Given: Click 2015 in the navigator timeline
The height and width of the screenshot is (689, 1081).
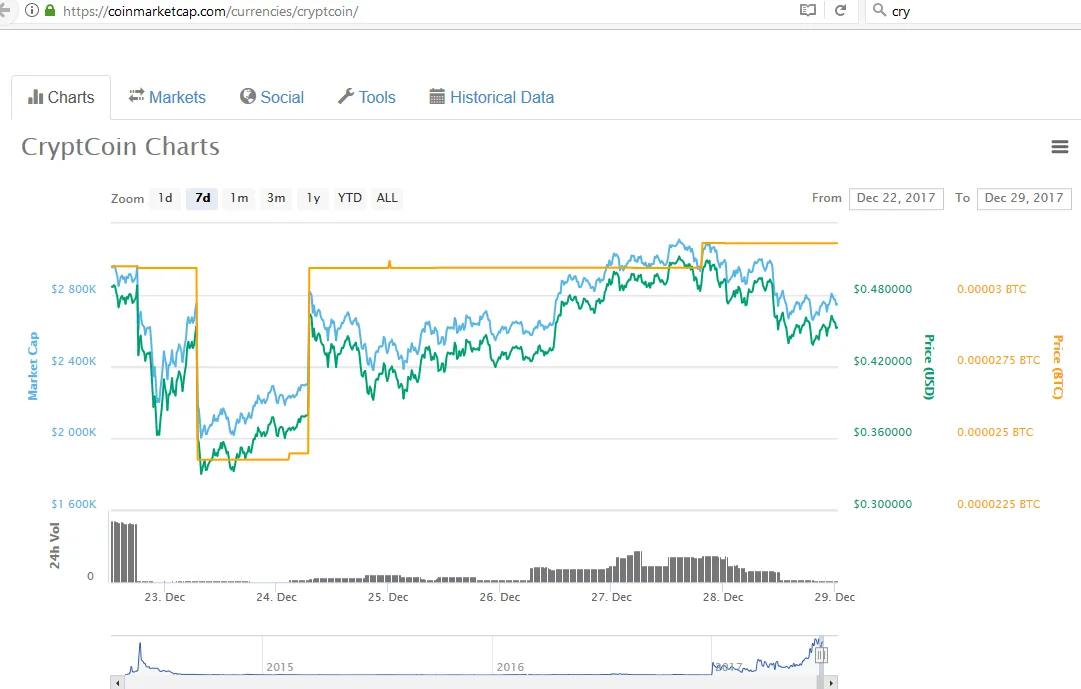Looking at the screenshot, I should click(280, 667).
